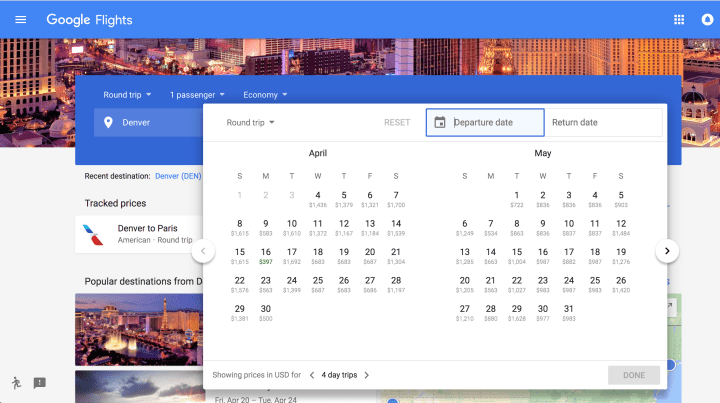The height and width of the screenshot is (403, 720).
Task: Select May 31 in the calendar
Action: point(569,313)
